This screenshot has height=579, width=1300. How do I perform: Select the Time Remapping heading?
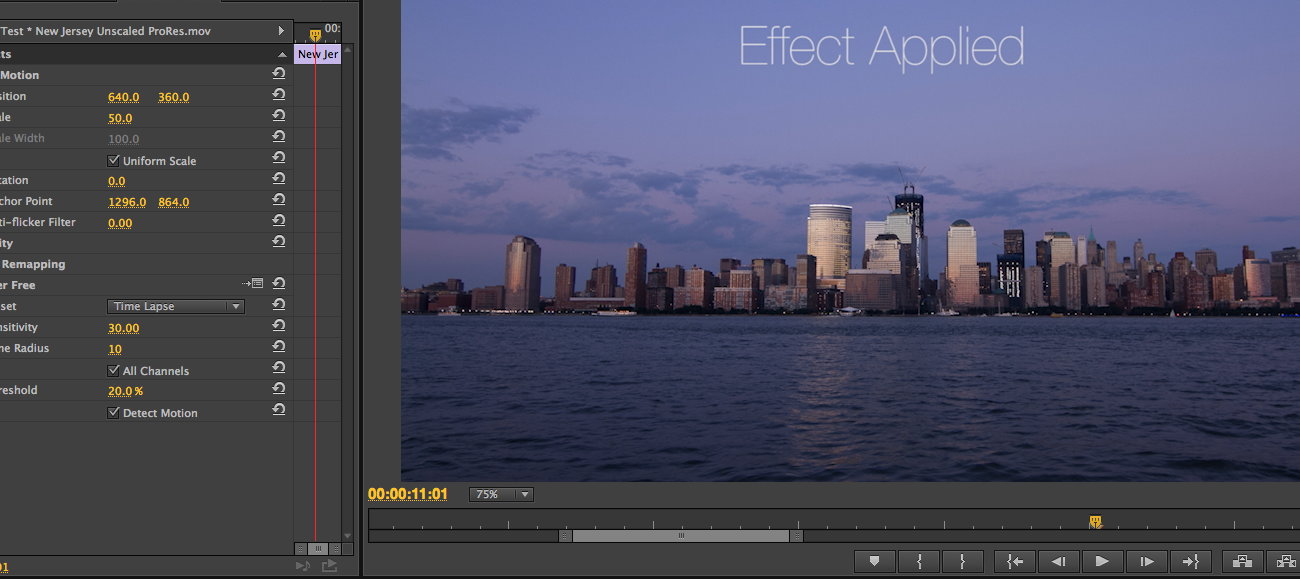(x=33, y=264)
